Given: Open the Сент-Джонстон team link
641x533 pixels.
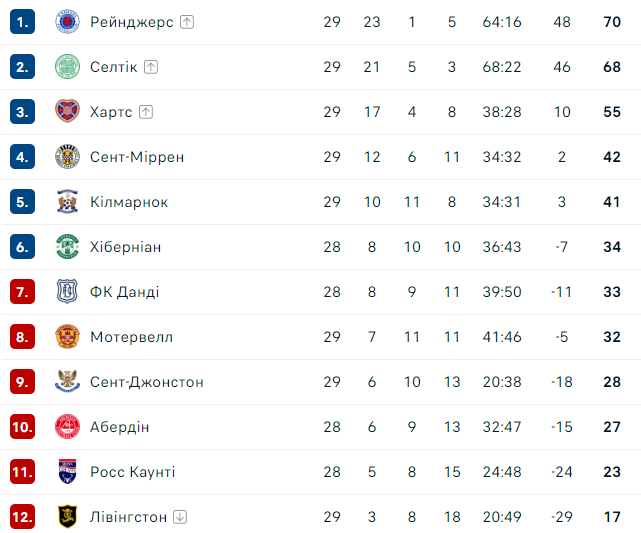Looking at the screenshot, I should coord(146,382).
